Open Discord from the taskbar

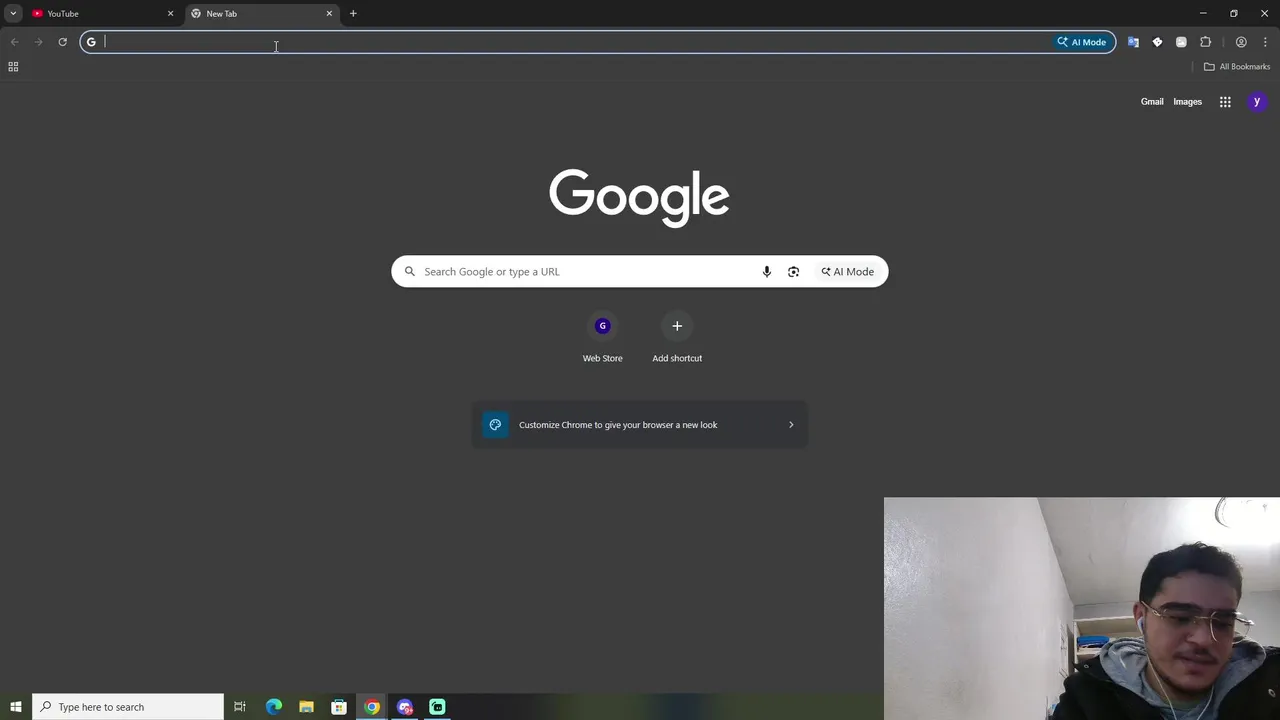point(405,707)
